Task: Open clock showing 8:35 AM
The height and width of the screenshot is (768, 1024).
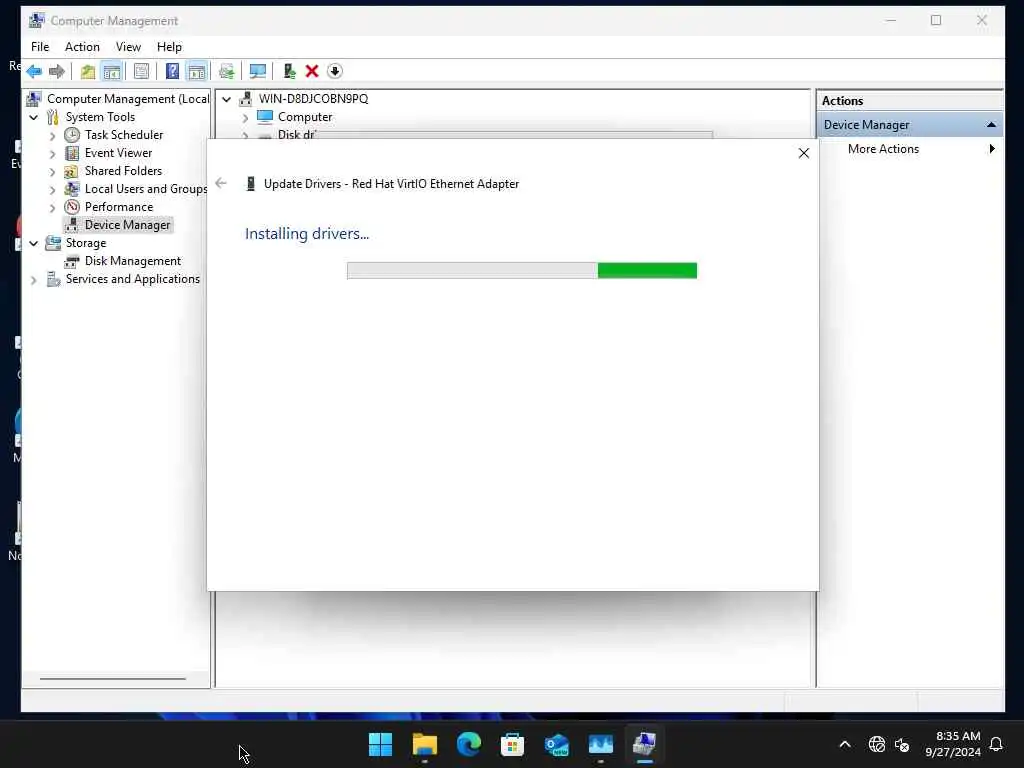Action: pos(953,744)
